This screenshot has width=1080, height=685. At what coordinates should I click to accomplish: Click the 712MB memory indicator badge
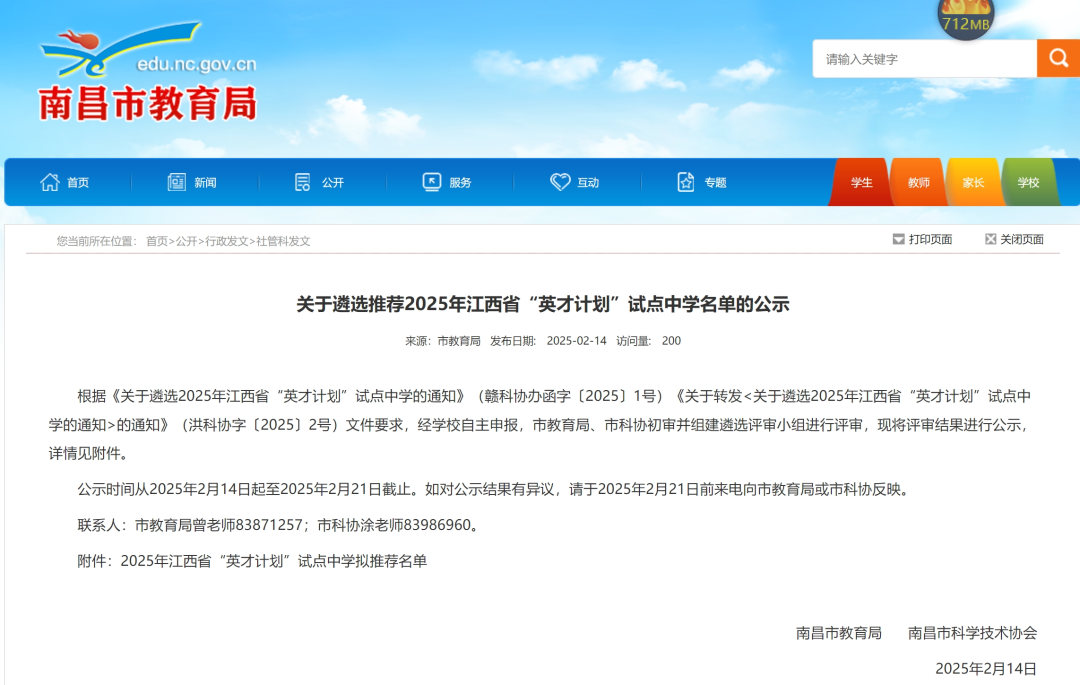click(965, 19)
